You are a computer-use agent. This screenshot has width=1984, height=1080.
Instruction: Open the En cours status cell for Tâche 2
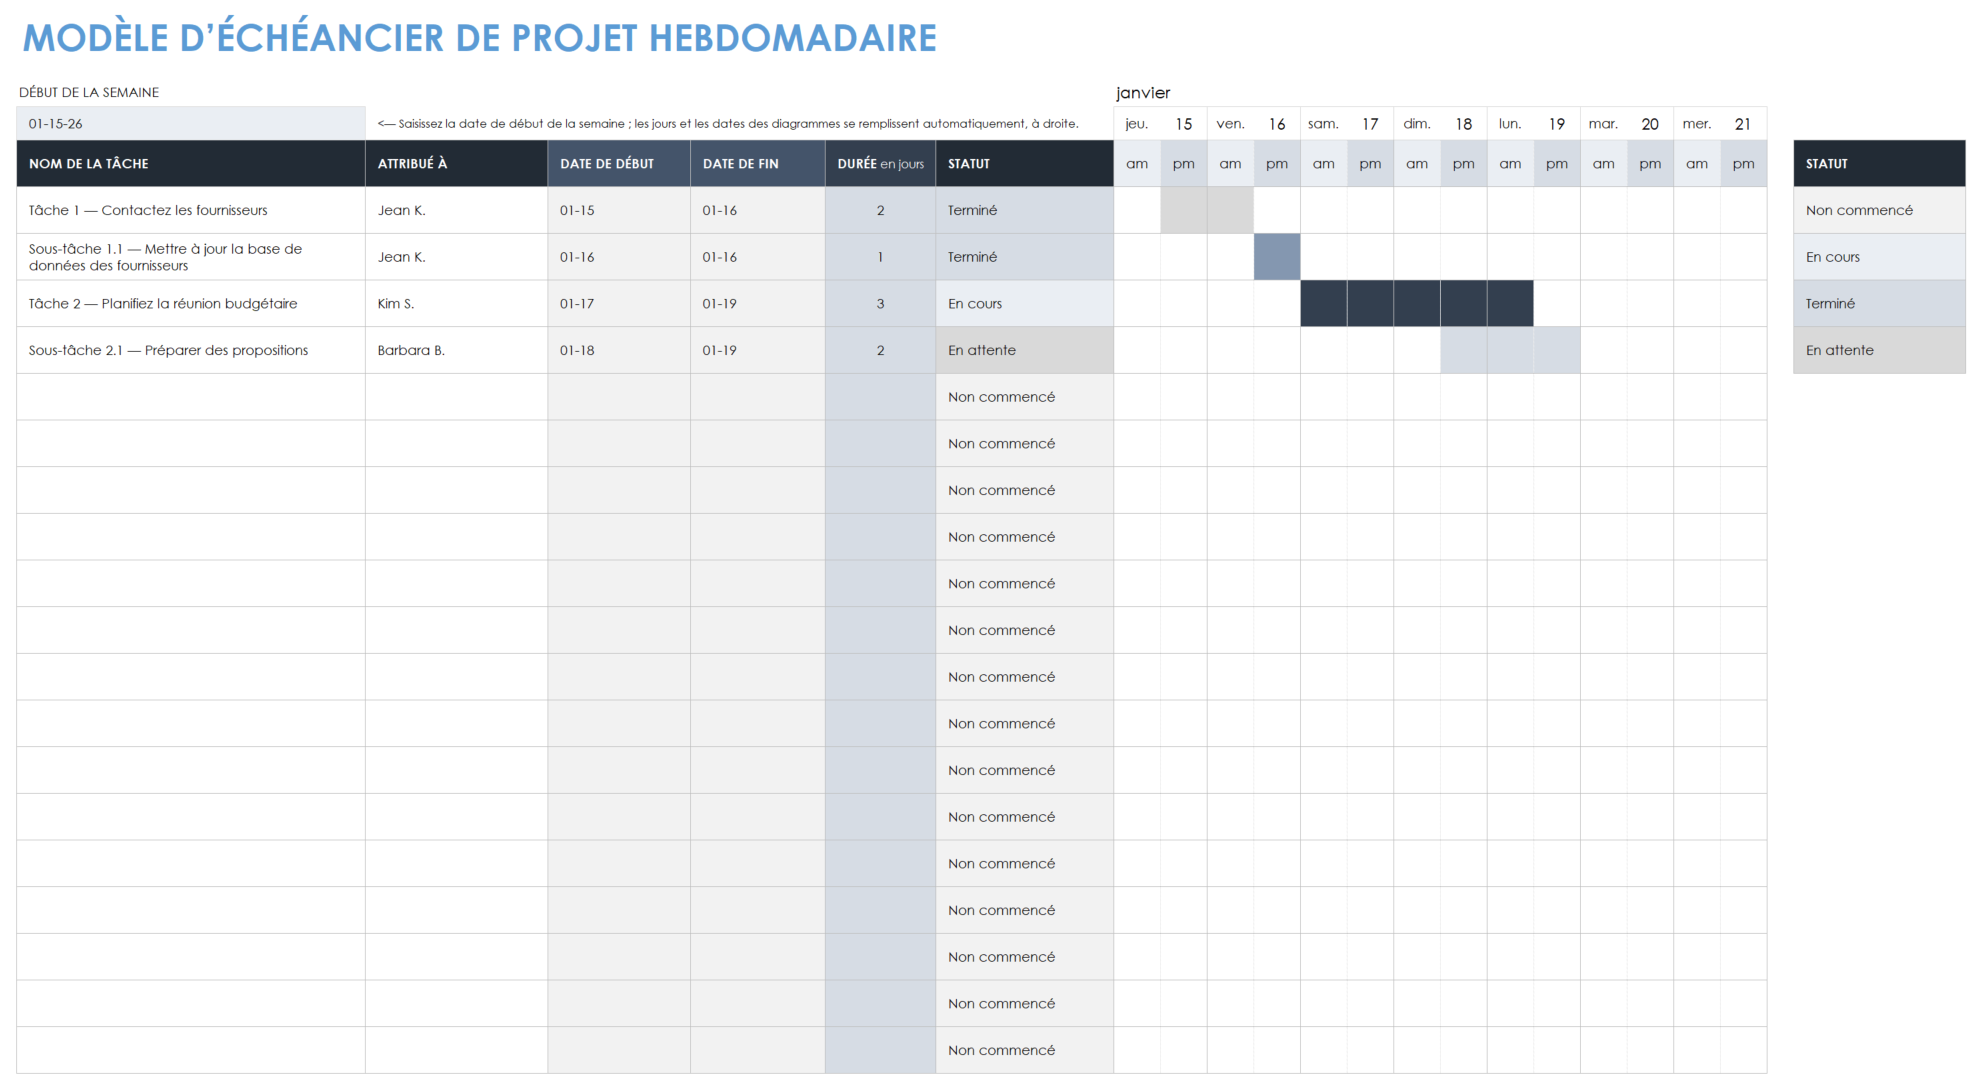[x=1025, y=304]
